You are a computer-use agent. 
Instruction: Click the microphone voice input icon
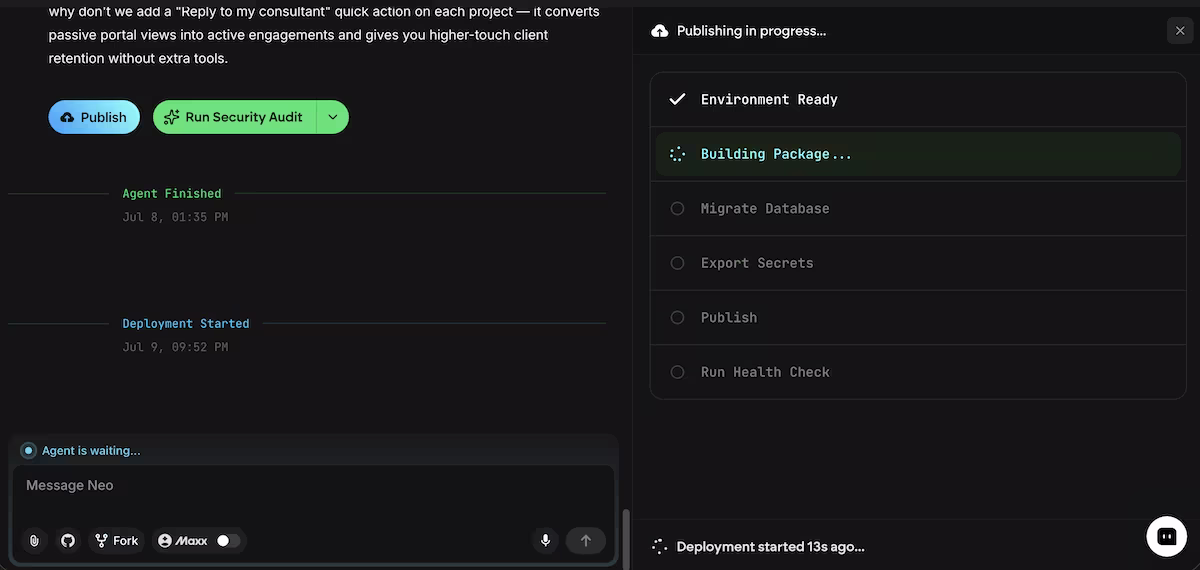tap(545, 540)
